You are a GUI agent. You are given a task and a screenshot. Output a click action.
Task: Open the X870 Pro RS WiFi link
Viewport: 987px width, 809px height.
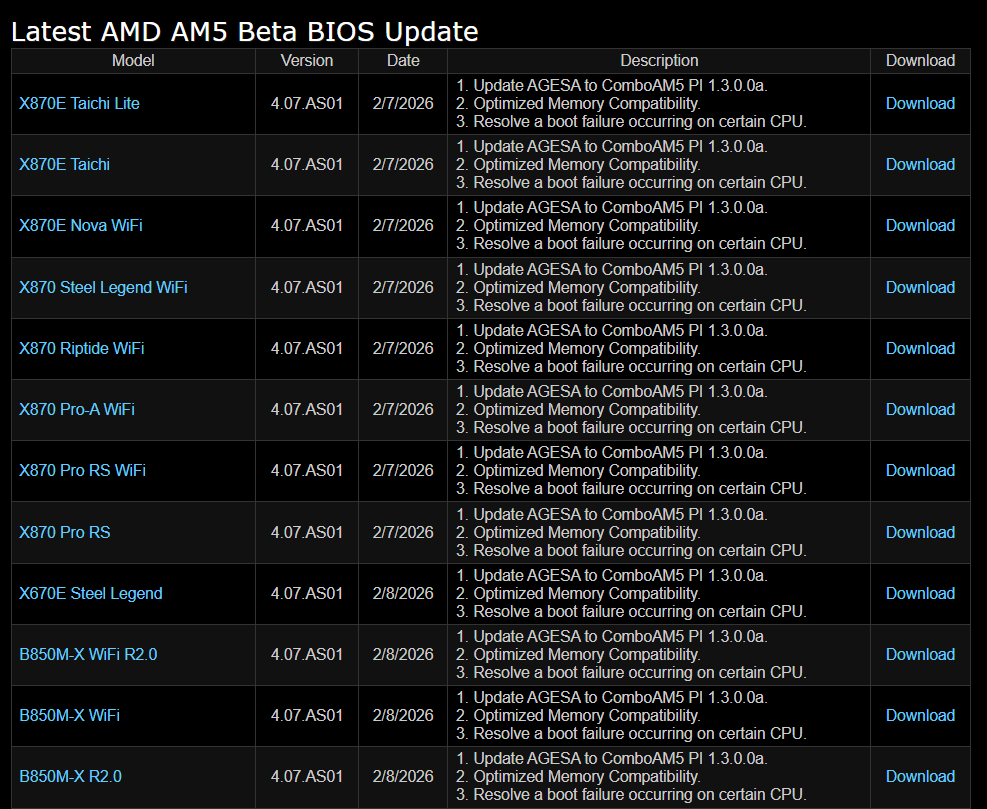(82, 470)
